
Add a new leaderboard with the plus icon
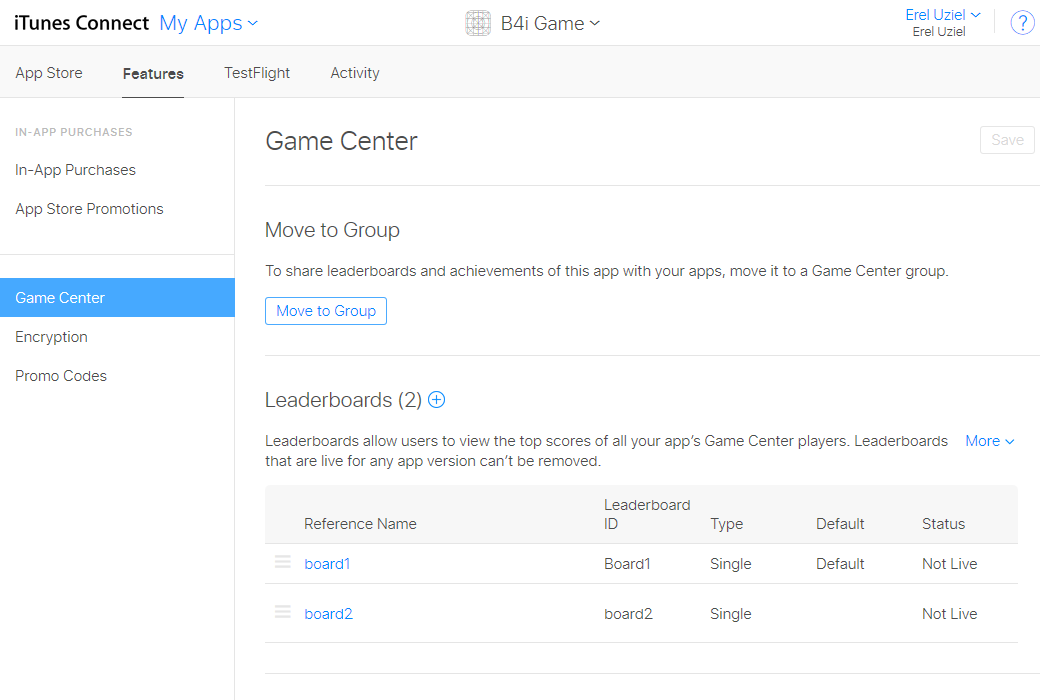(x=436, y=399)
